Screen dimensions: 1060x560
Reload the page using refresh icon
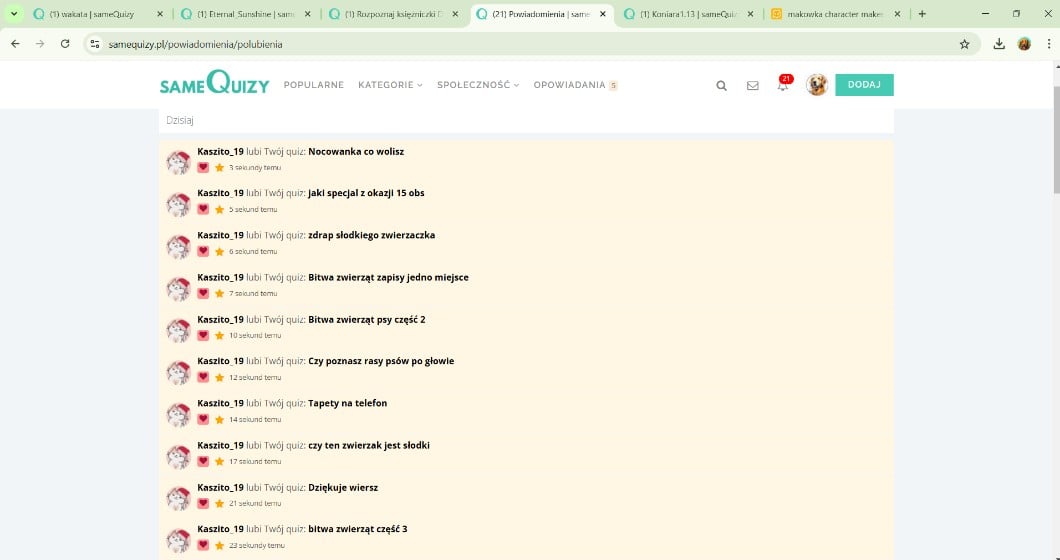coord(65,44)
